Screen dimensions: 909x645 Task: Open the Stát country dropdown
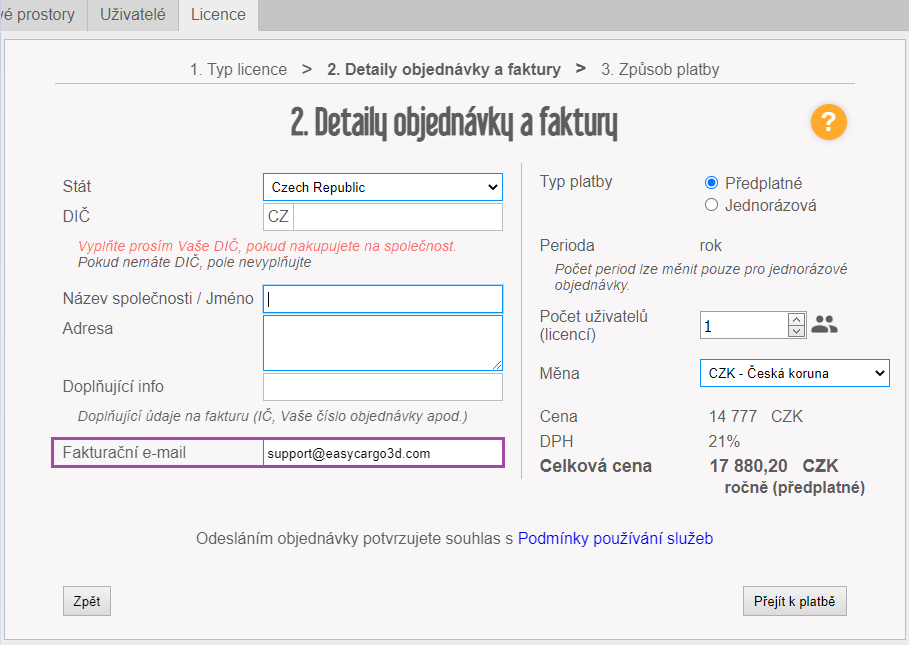[x=383, y=187]
